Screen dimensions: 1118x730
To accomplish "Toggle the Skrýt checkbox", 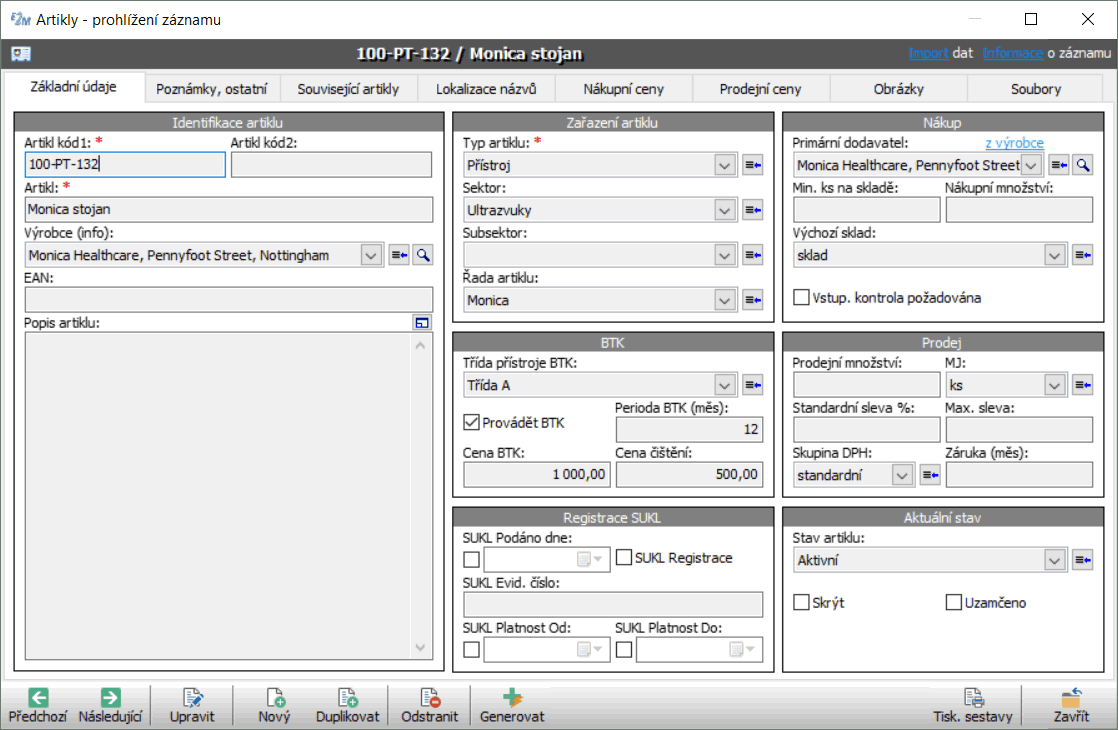I will [x=801, y=602].
